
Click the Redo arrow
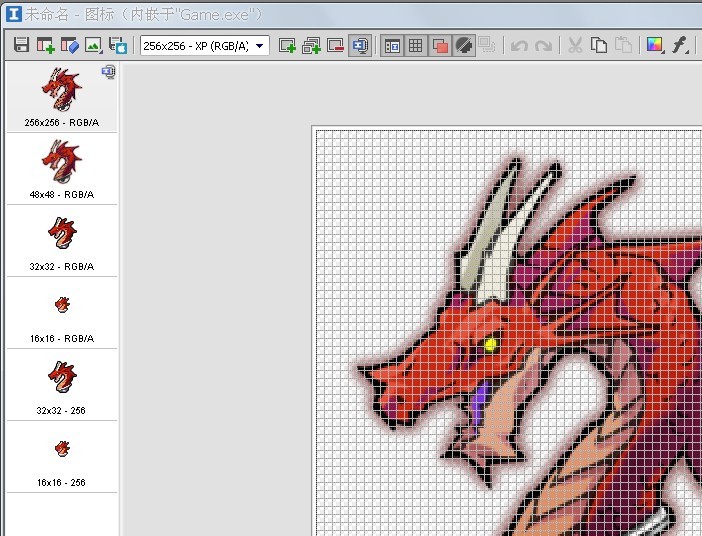[x=543, y=46]
